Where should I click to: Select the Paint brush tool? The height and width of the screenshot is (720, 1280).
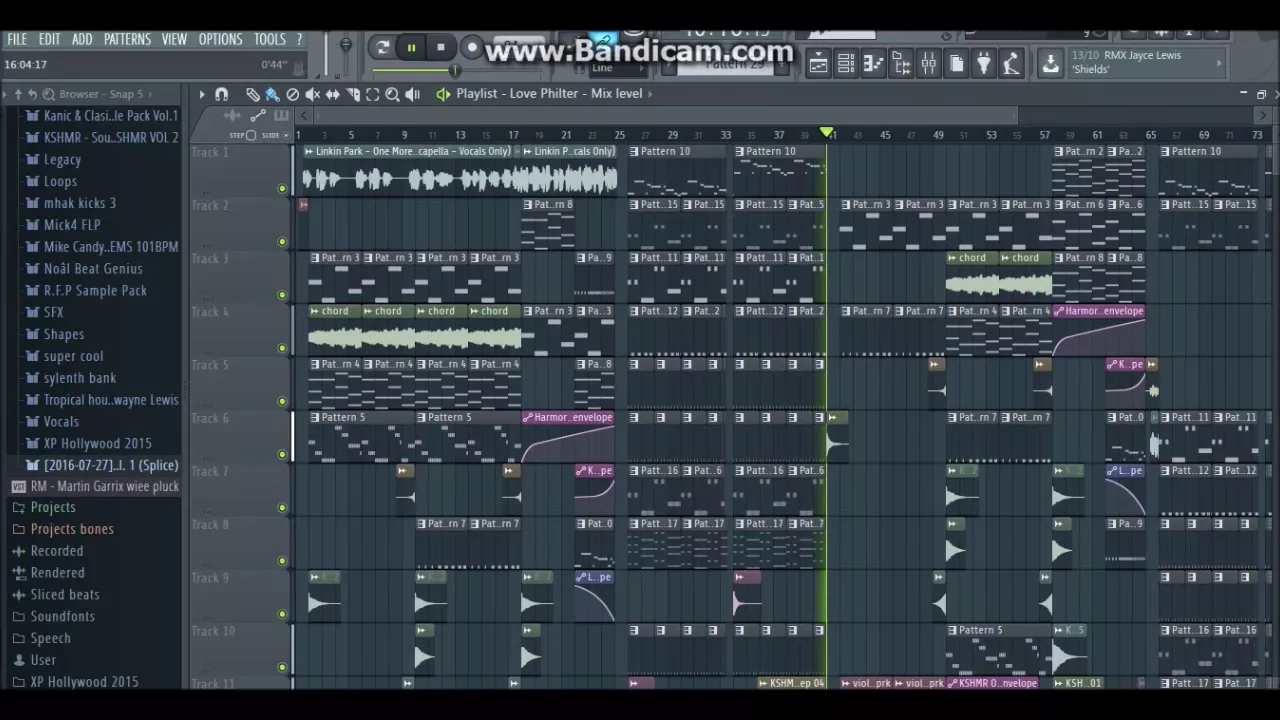[272, 94]
